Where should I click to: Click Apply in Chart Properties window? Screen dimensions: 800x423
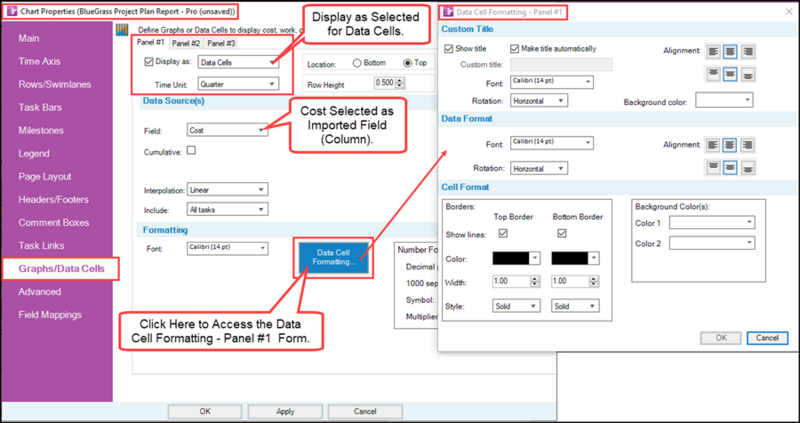285,411
